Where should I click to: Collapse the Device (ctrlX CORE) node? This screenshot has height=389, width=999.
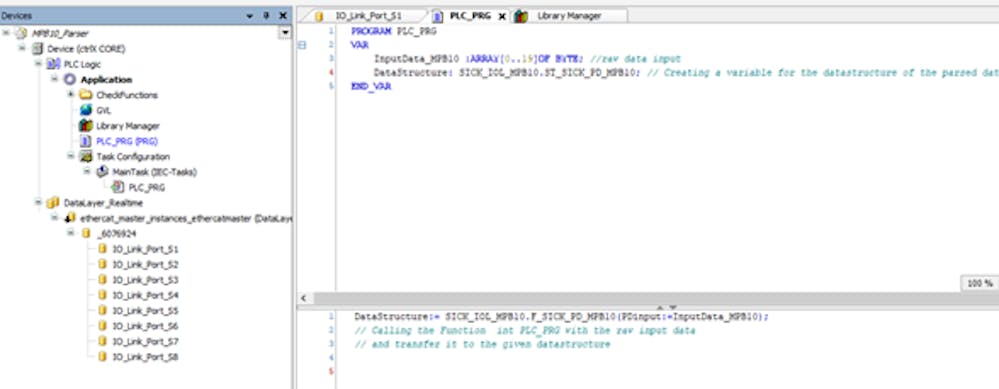(x=22, y=48)
